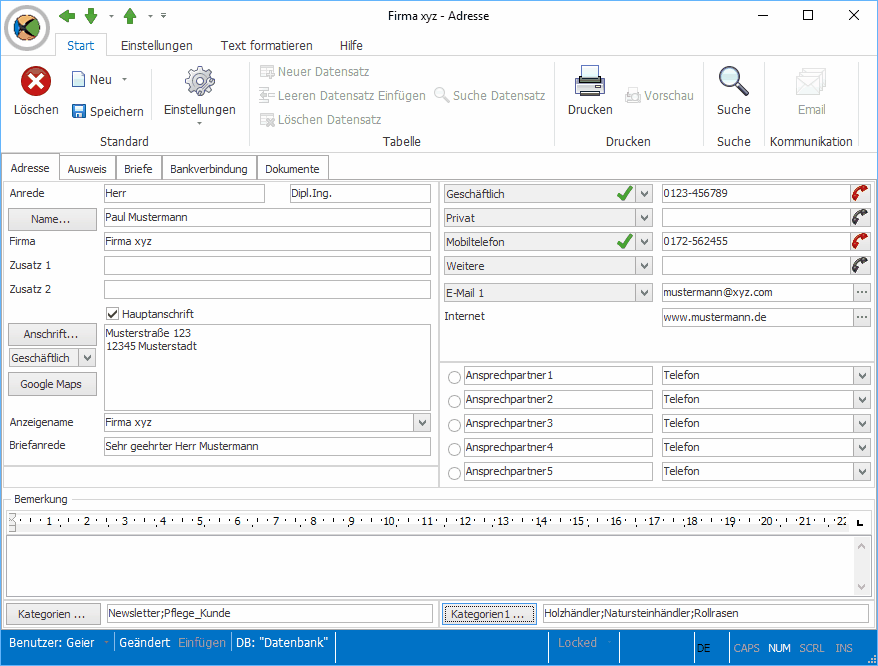Image resolution: width=878 pixels, height=666 pixels.
Task: Click the Anschrift... button
Action: point(52,334)
